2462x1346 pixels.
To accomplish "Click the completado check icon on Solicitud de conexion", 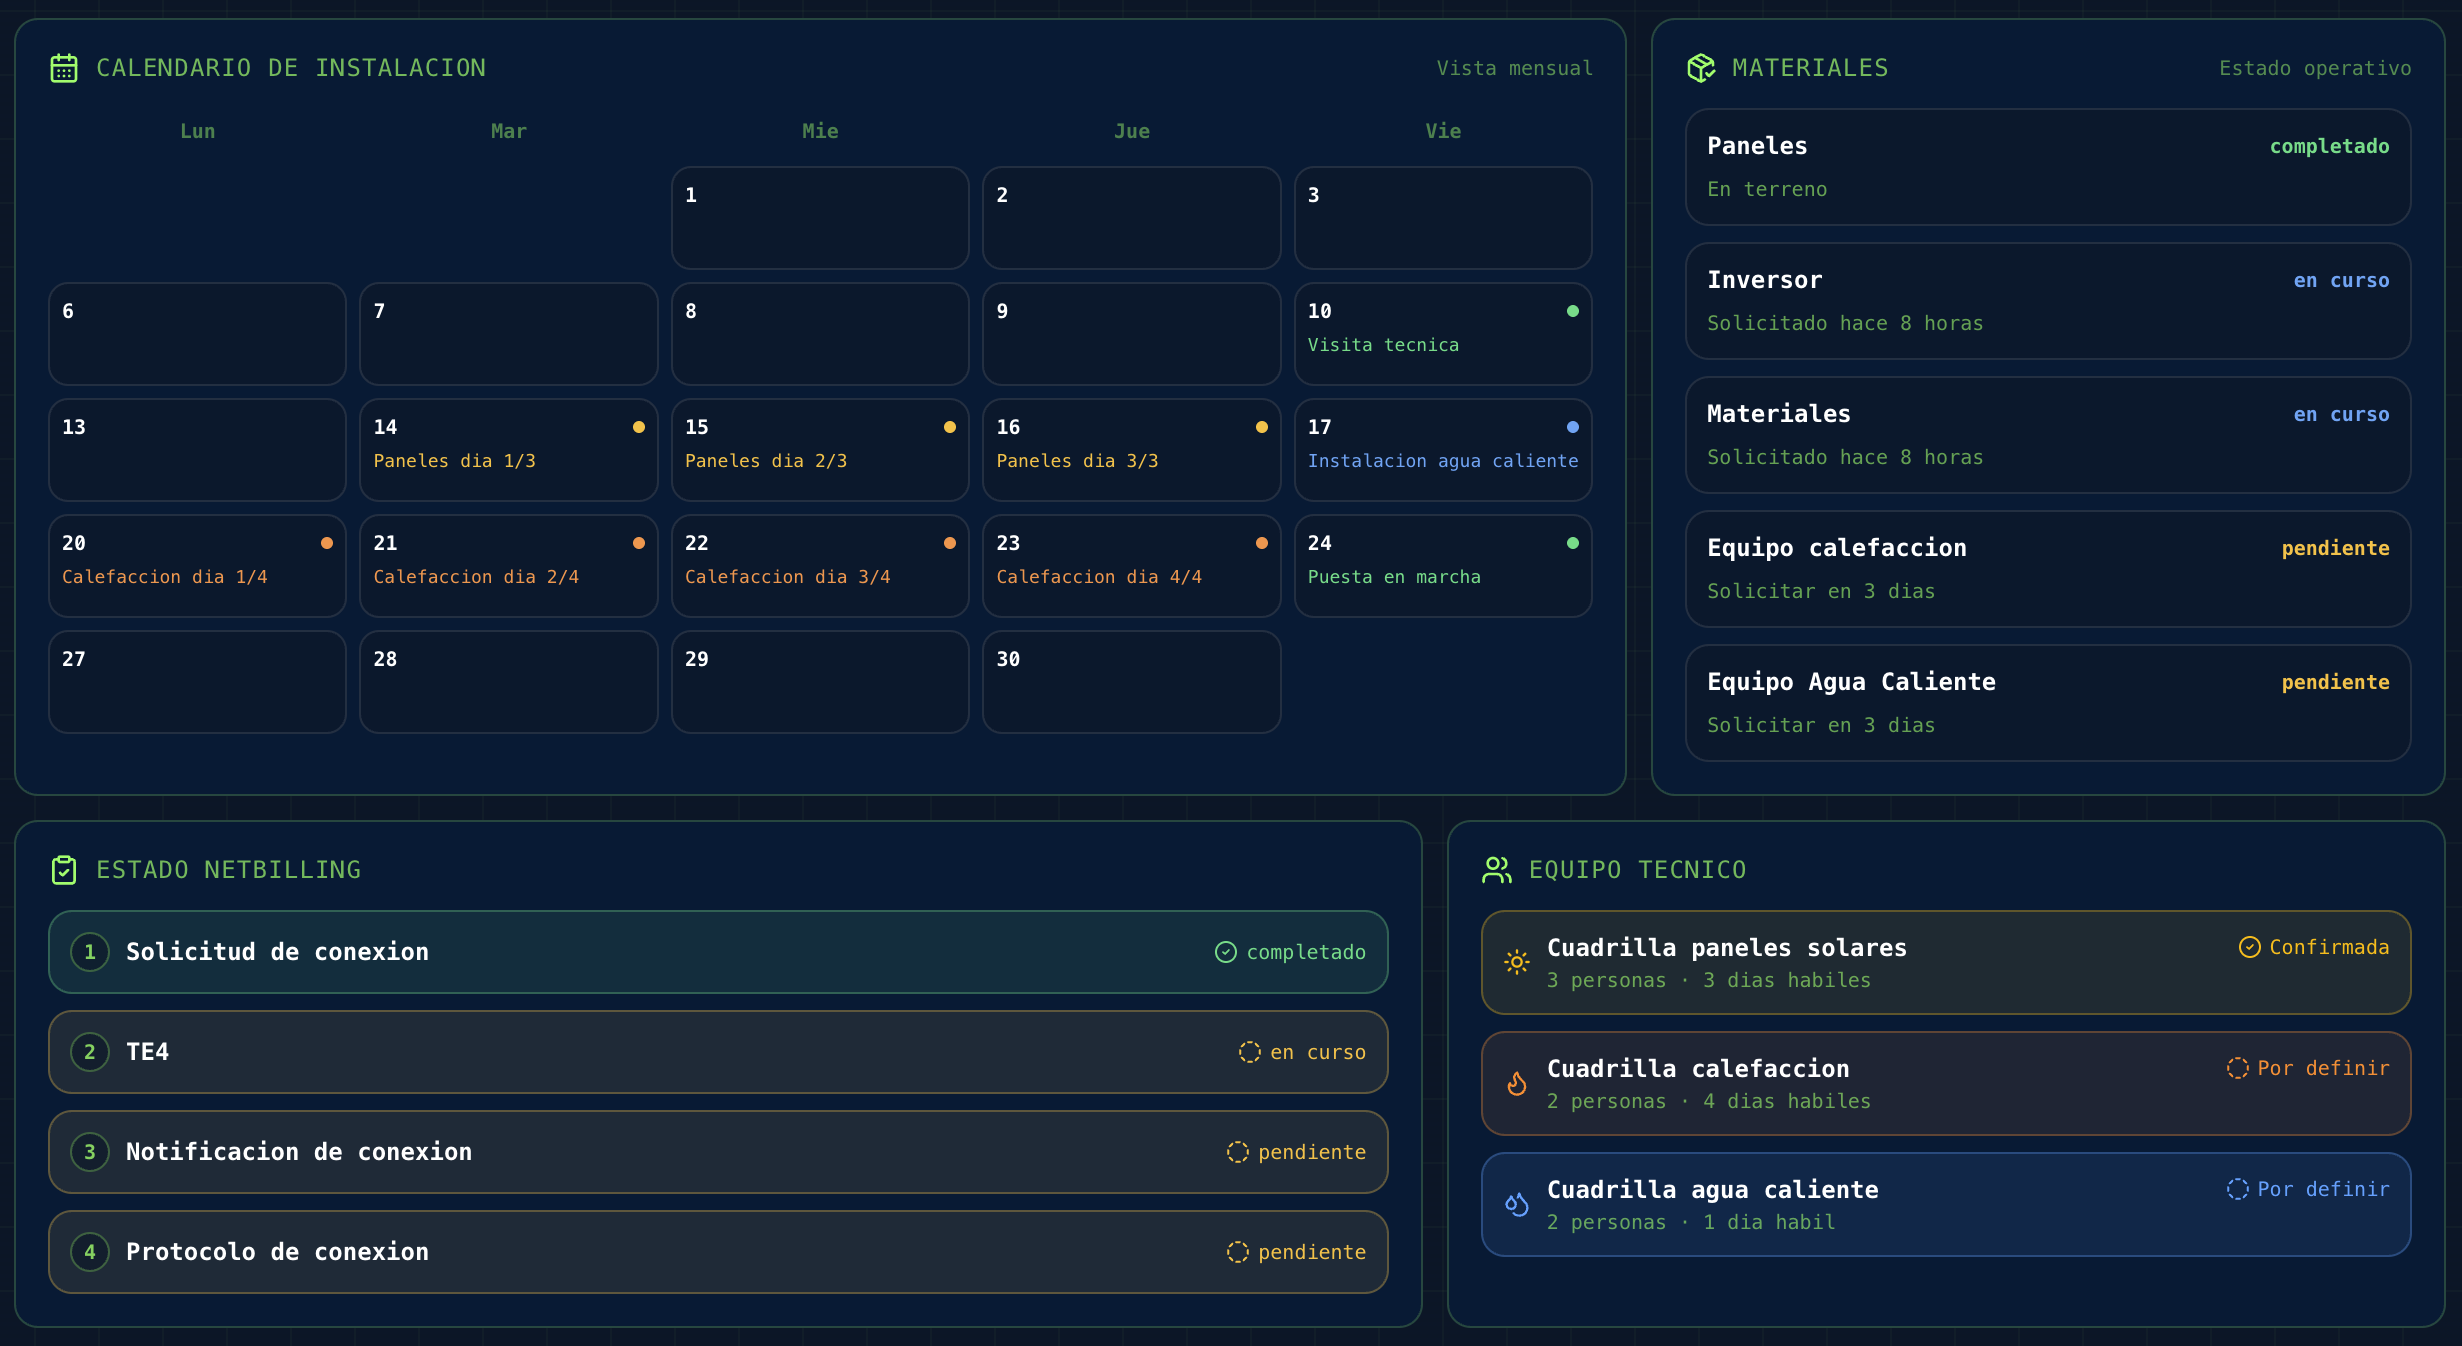I will click(1226, 952).
